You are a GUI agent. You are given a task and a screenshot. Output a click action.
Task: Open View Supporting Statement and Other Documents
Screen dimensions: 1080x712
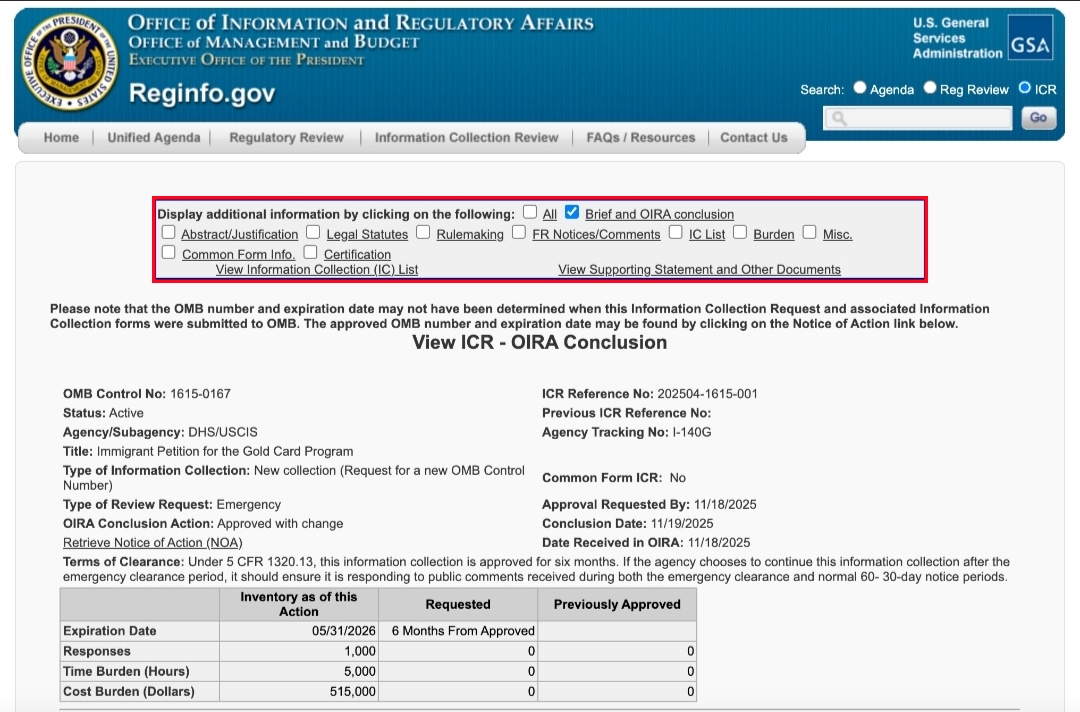pos(699,270)
